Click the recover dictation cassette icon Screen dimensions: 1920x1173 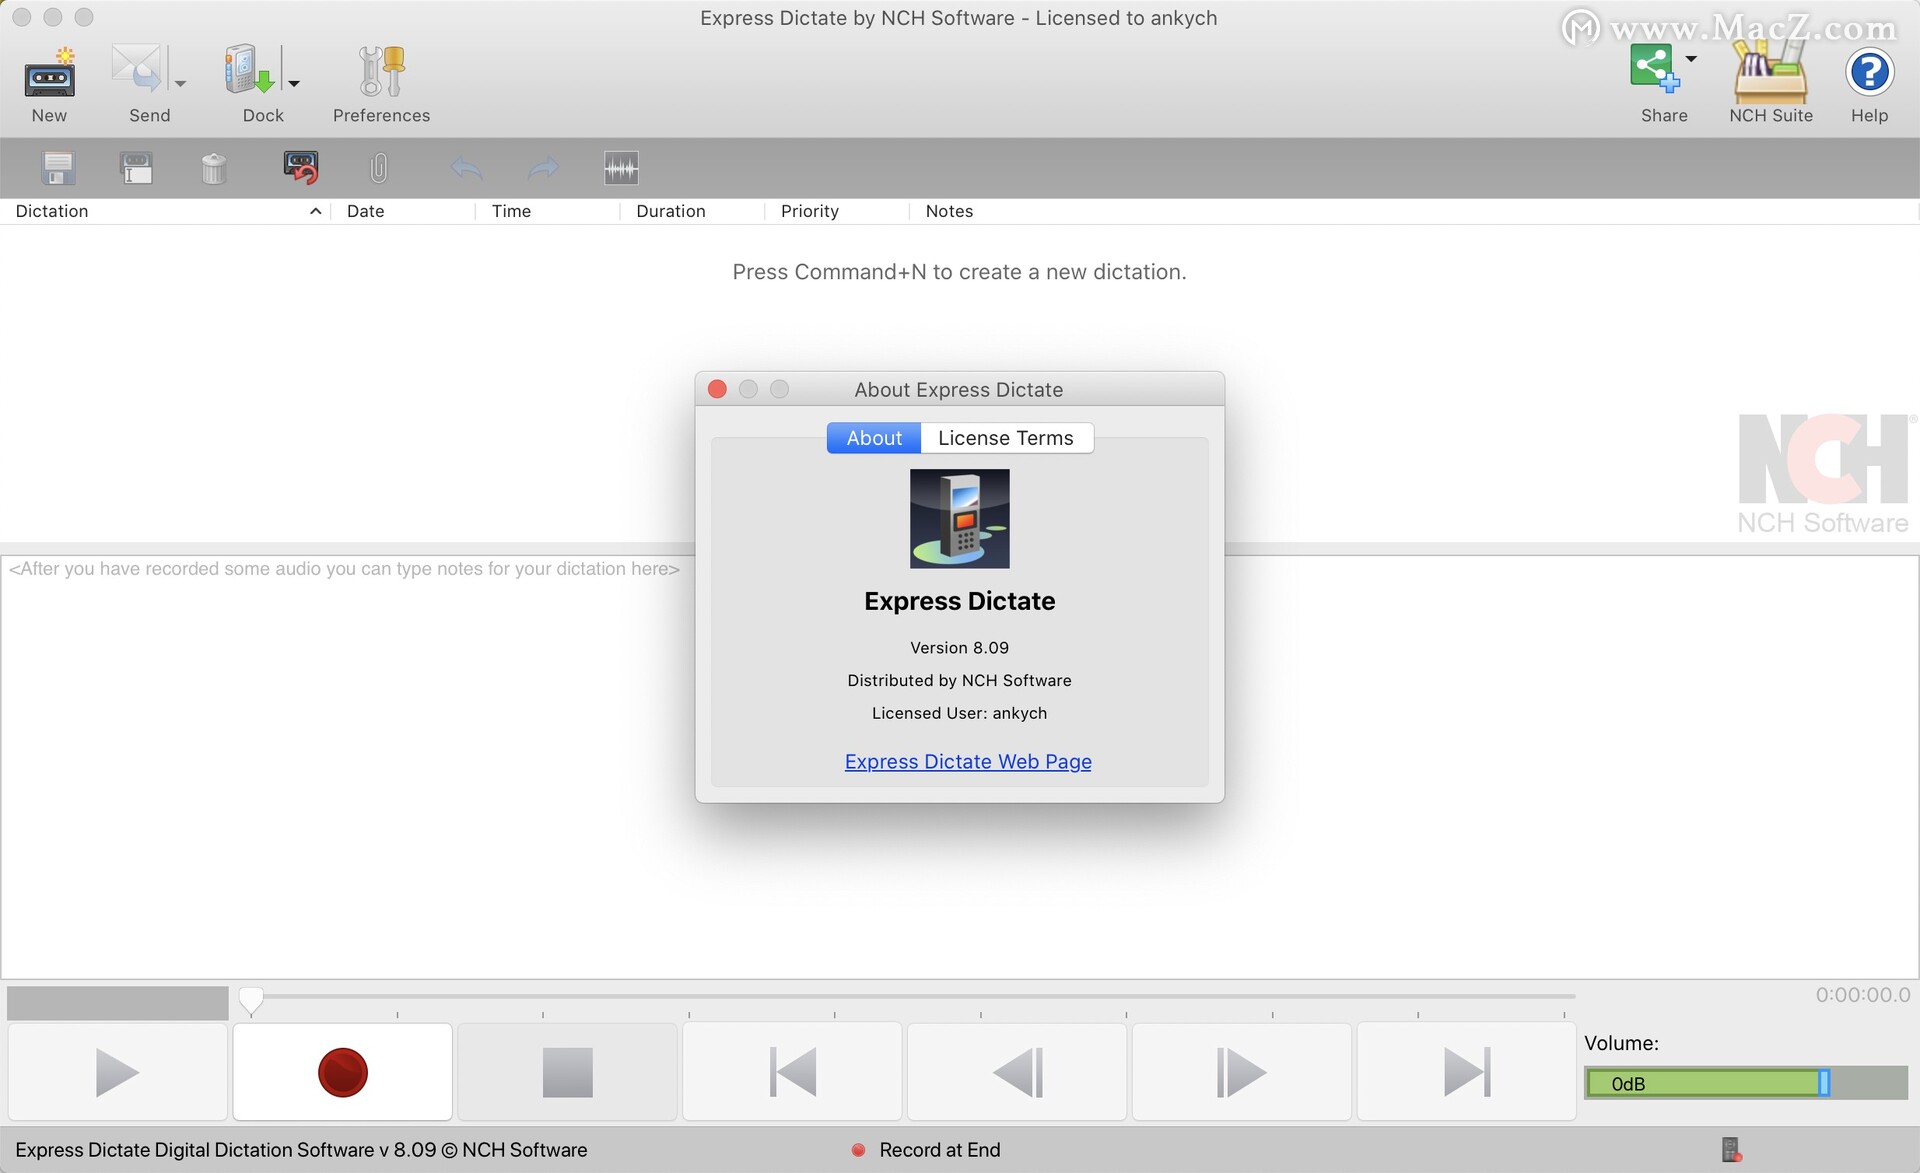[x=300, y=168]
